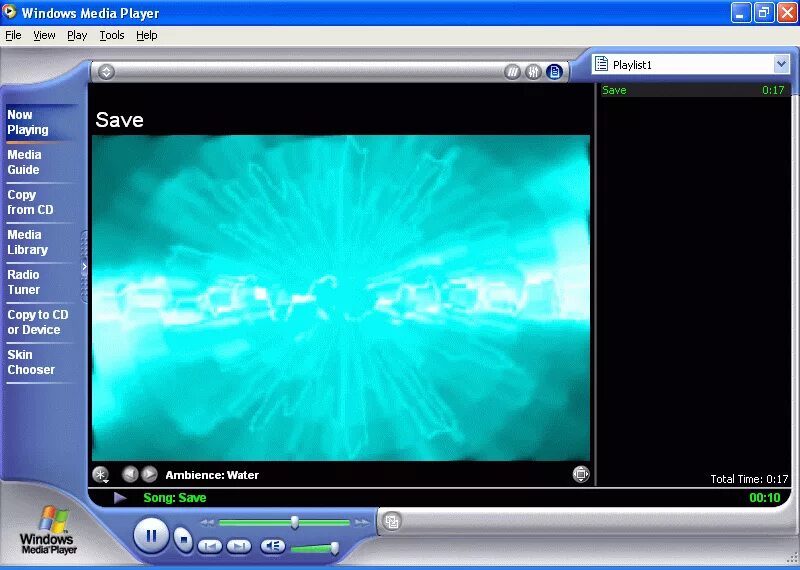
Task: Click the title bar application icon
Action: click(9, 12)
